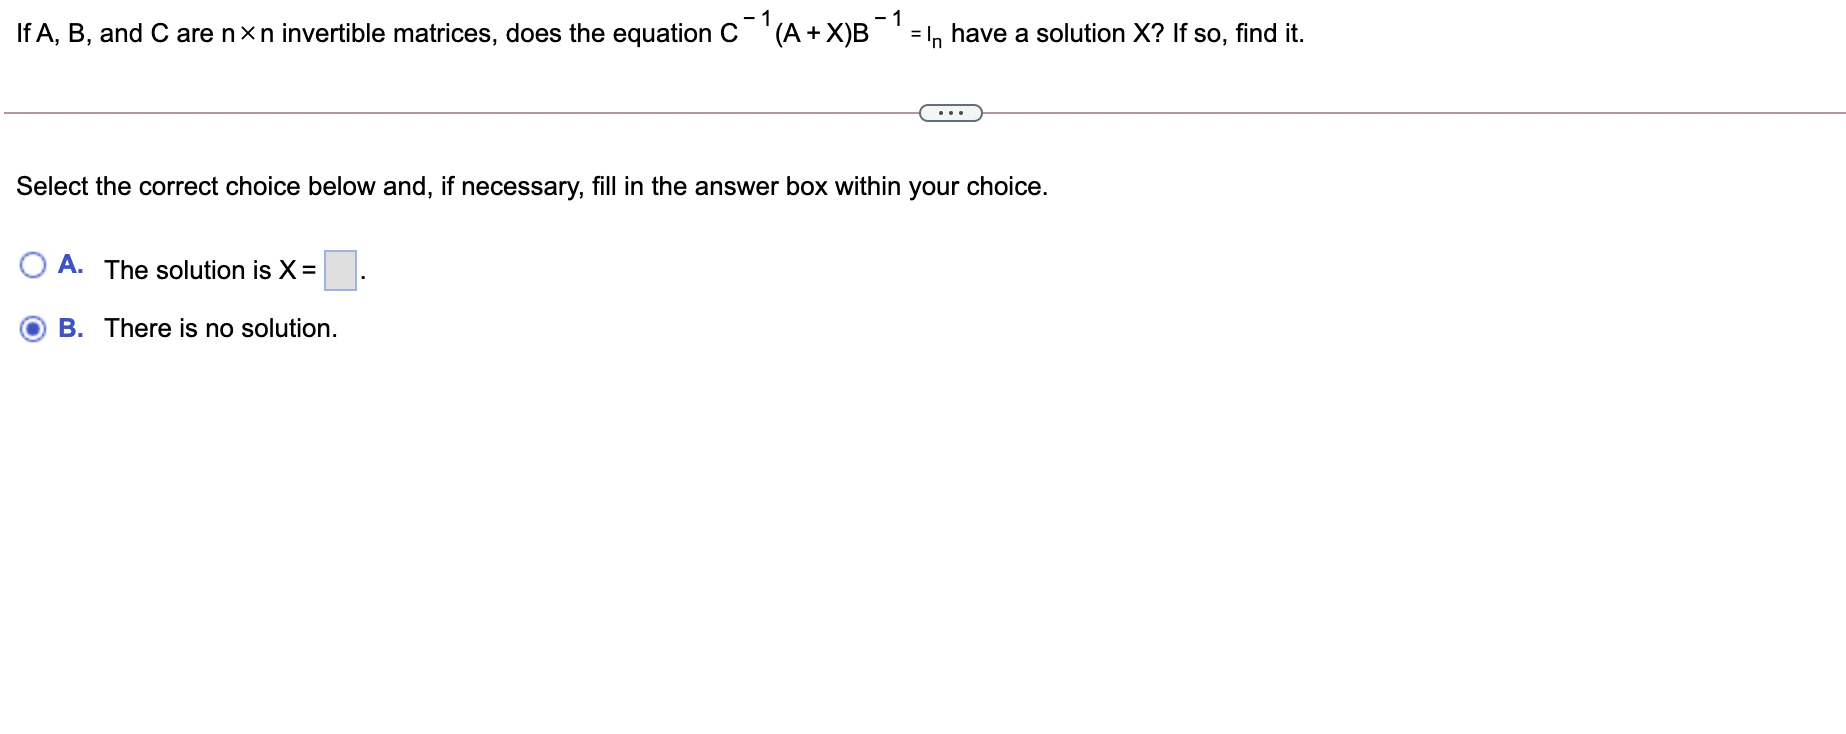Click the horizontal divider line
The width and height of the screenshot is (1846, 734).
point(450,112)
